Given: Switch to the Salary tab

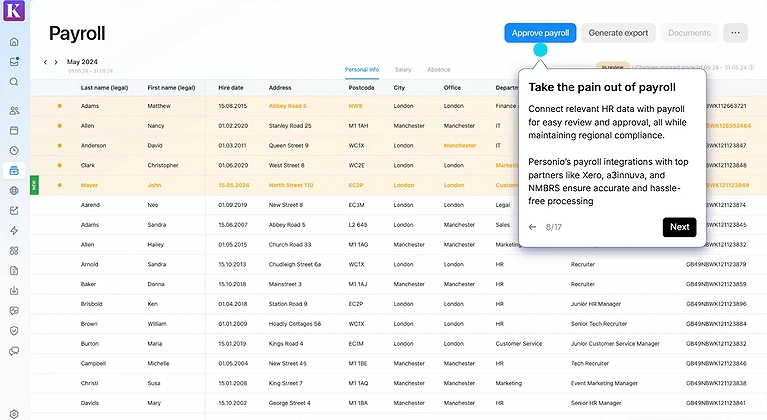Looking at the screenshot, I should pos(403,69).
